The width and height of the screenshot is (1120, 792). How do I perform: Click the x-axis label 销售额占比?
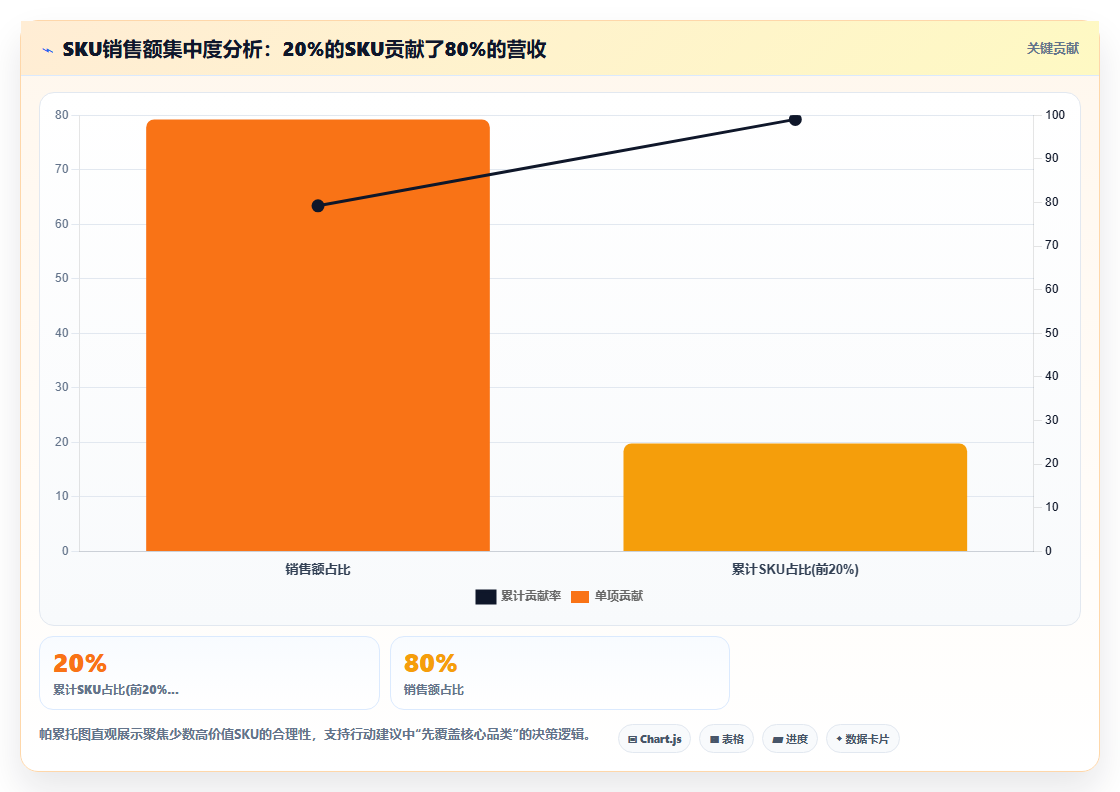318,569
